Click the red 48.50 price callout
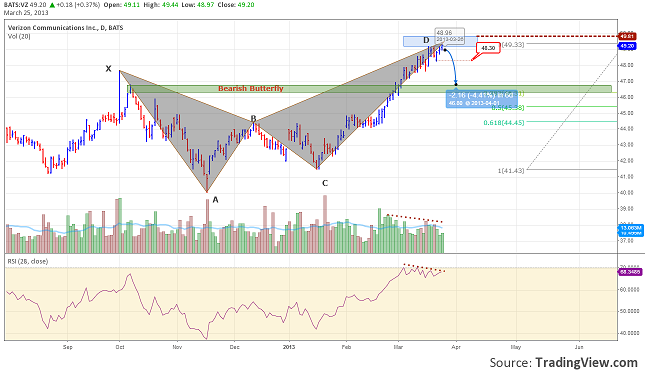The image size is (645, 376). click(x=488, y=48)
